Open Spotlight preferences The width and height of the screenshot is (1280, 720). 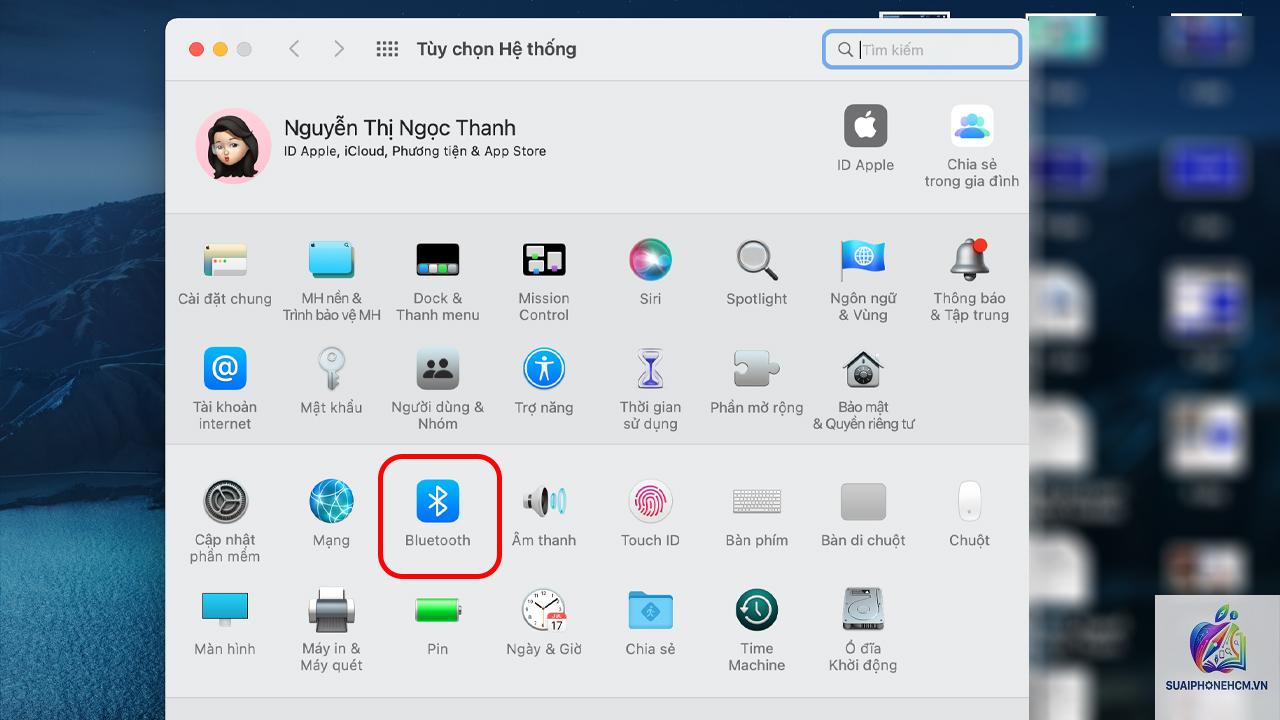coord(757,261)
